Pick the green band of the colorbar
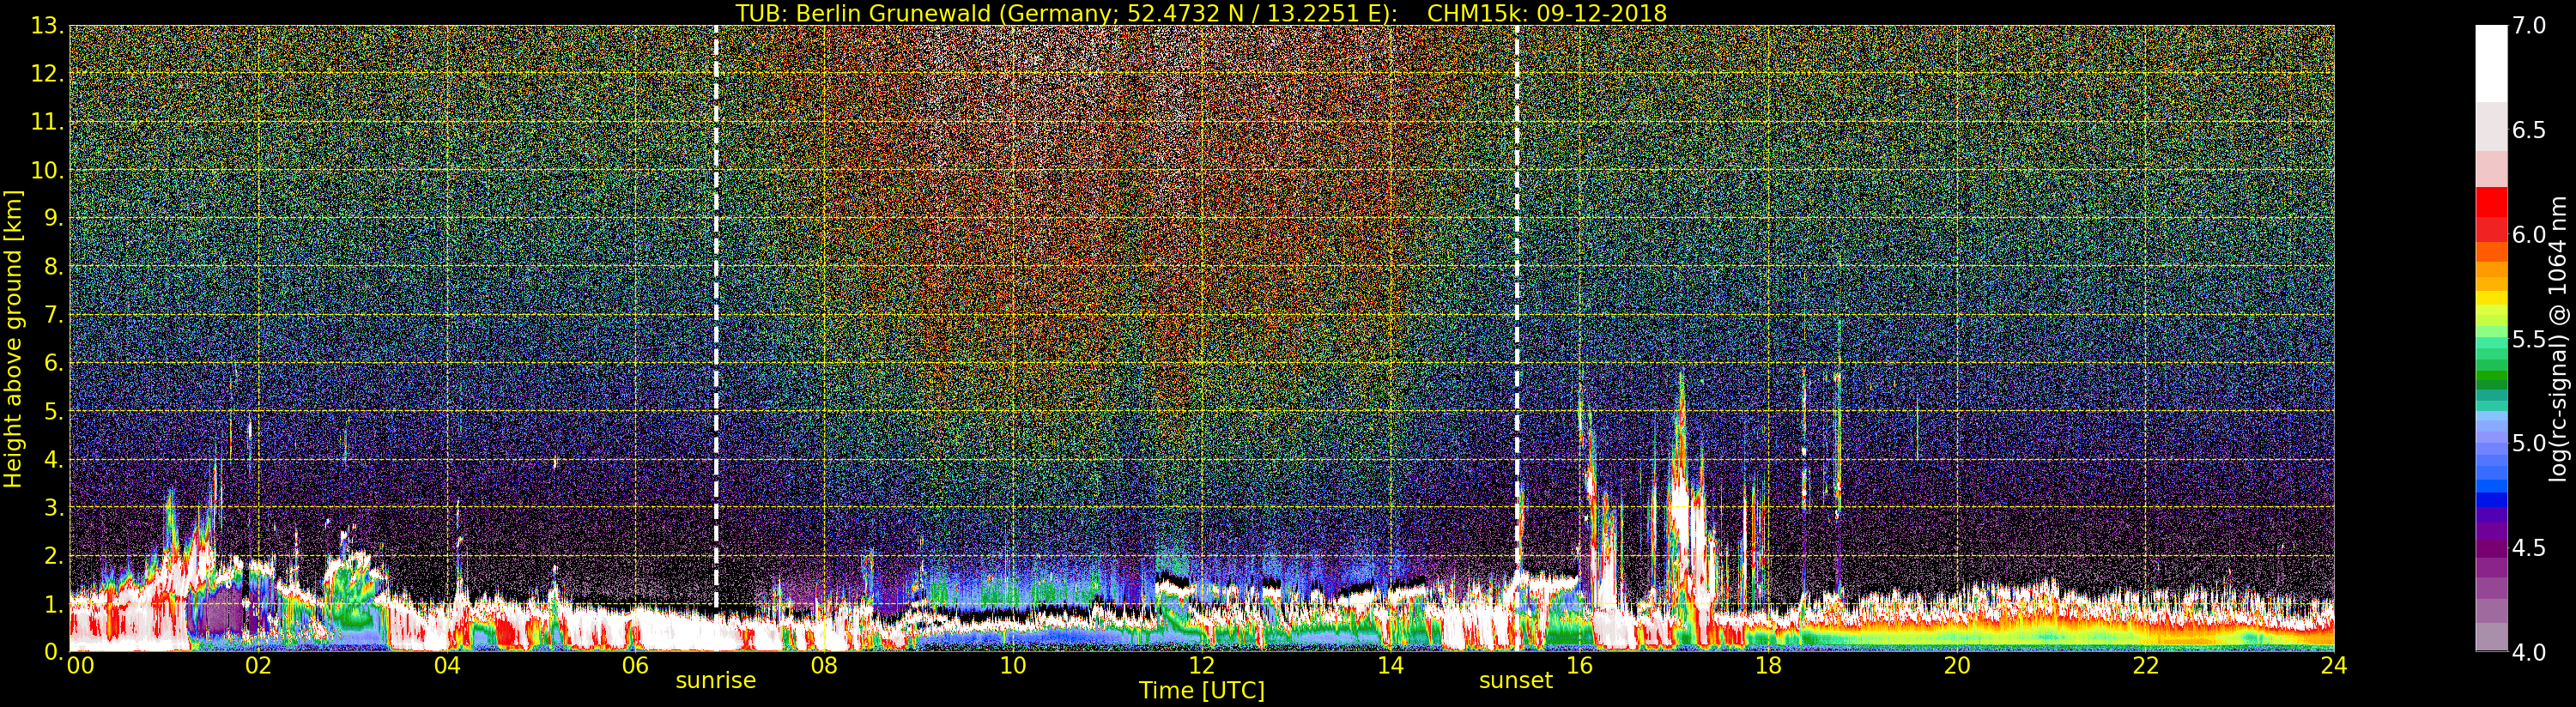 point(2491,380)
